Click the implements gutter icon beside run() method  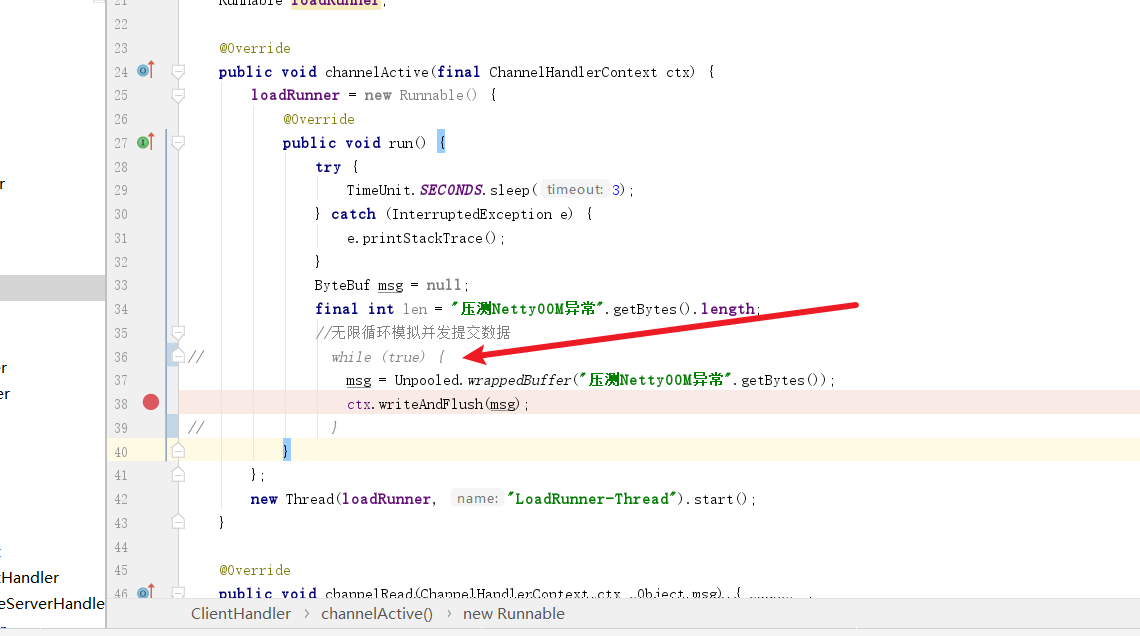[145, 142]
